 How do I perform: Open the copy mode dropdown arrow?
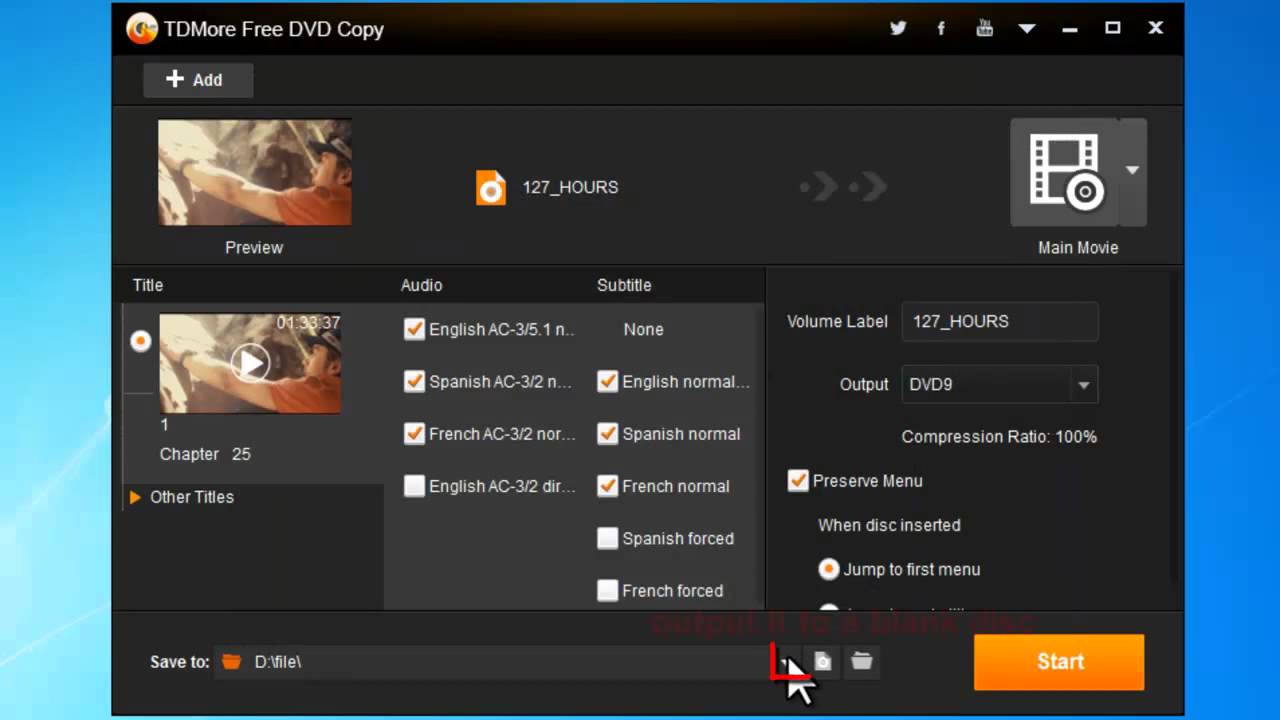pos(1132,171)
